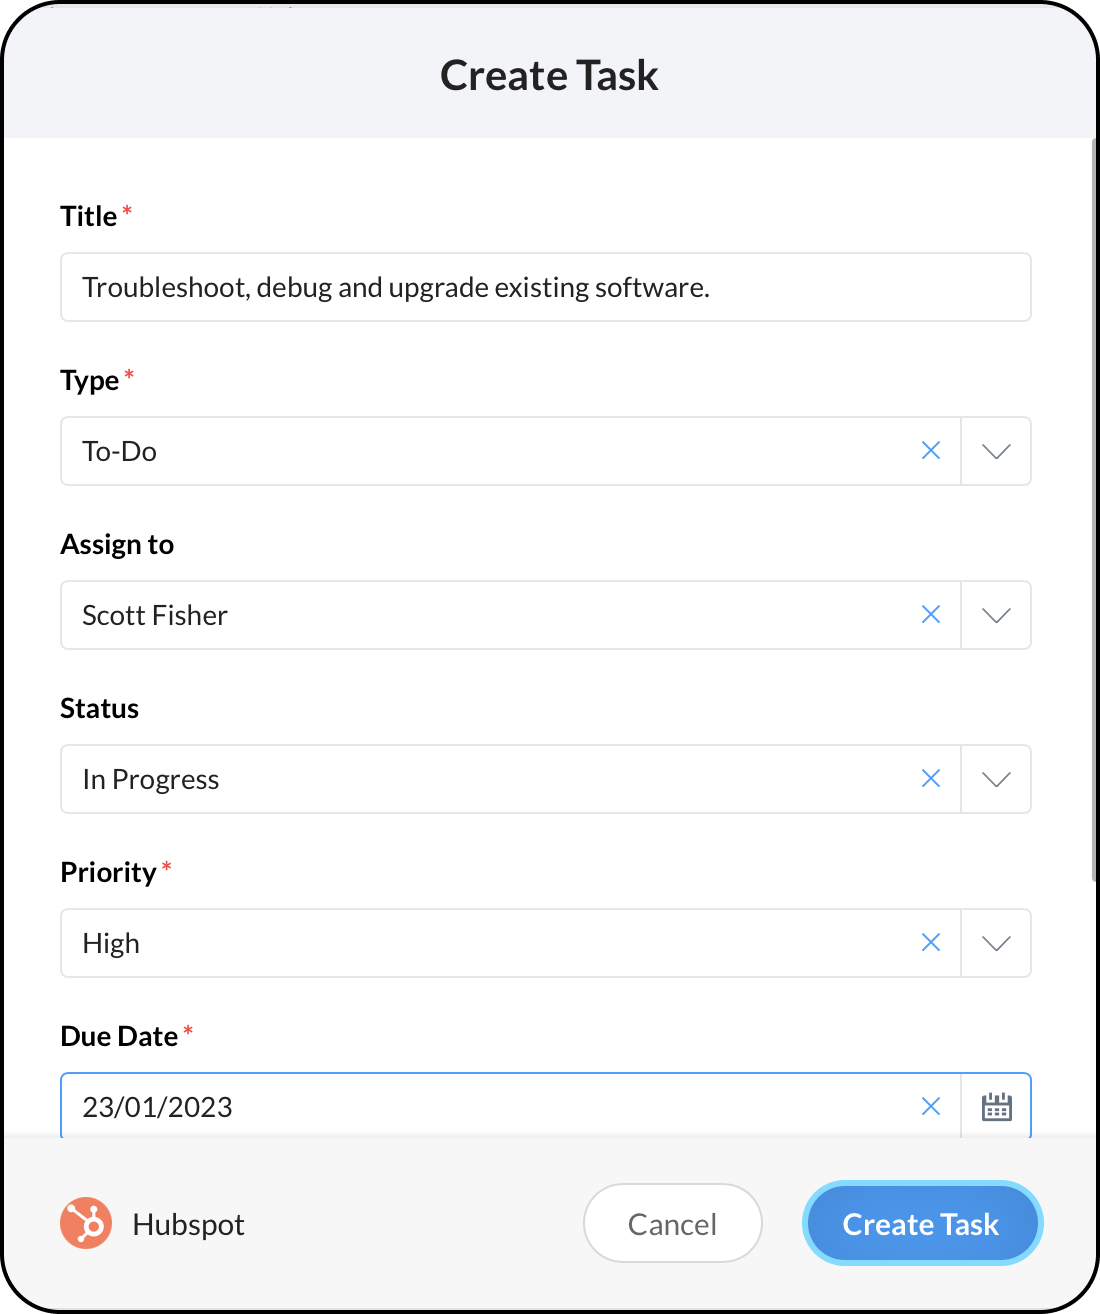Image resolution: width=1100 pixels, height=1314 pixels.
Task: Click the Hubspot logo icon
Action: [86, 1223]
